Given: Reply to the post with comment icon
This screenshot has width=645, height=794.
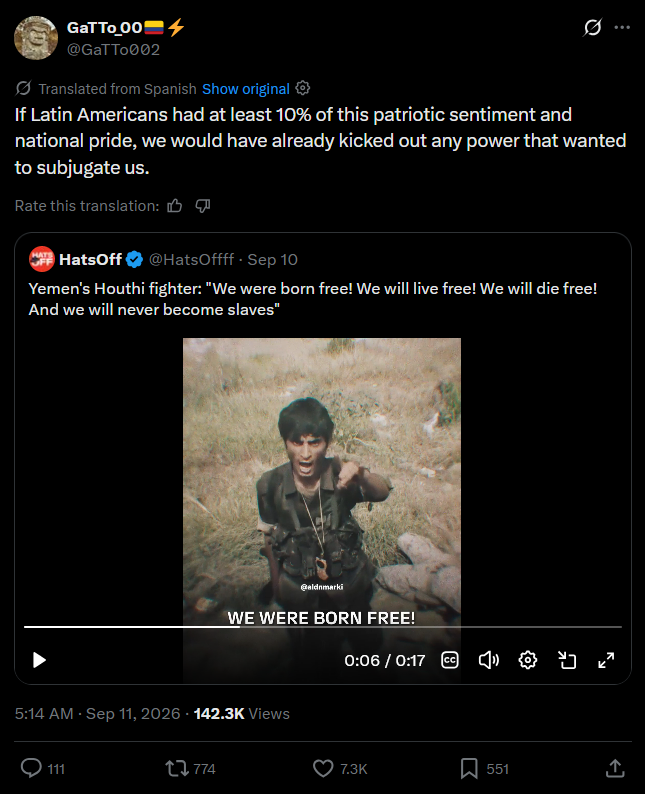Looking at the screenshot, I should (31, 768).
